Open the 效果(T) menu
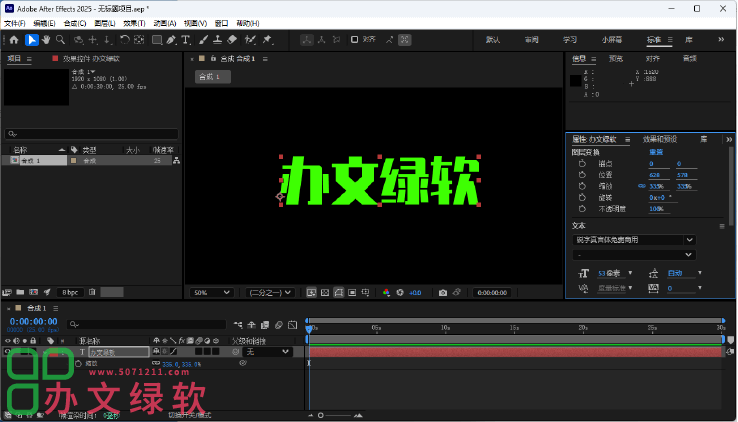Image resolution: width=738 pixels, height=422 pixels. [x=134, y=23]
